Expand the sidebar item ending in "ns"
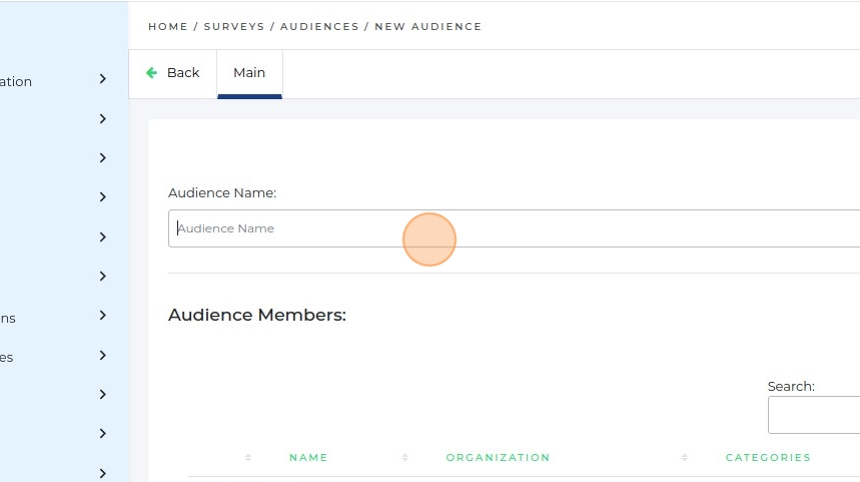Screen dimensions: 860x482 (103, 316)
